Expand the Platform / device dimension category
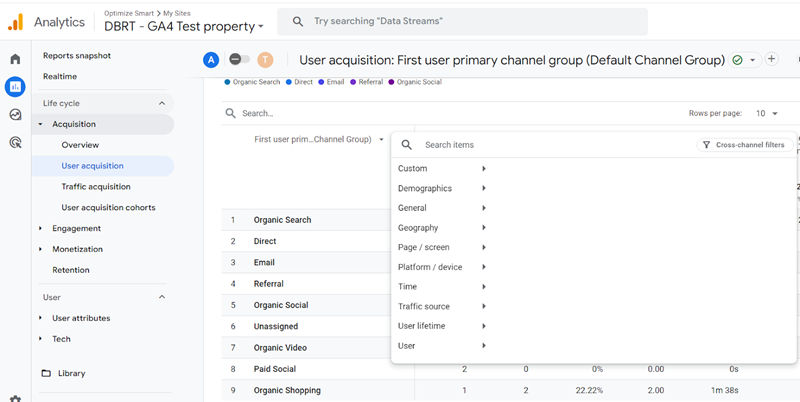The height and width of the screenshot is (402, 800). click(442, 267)
